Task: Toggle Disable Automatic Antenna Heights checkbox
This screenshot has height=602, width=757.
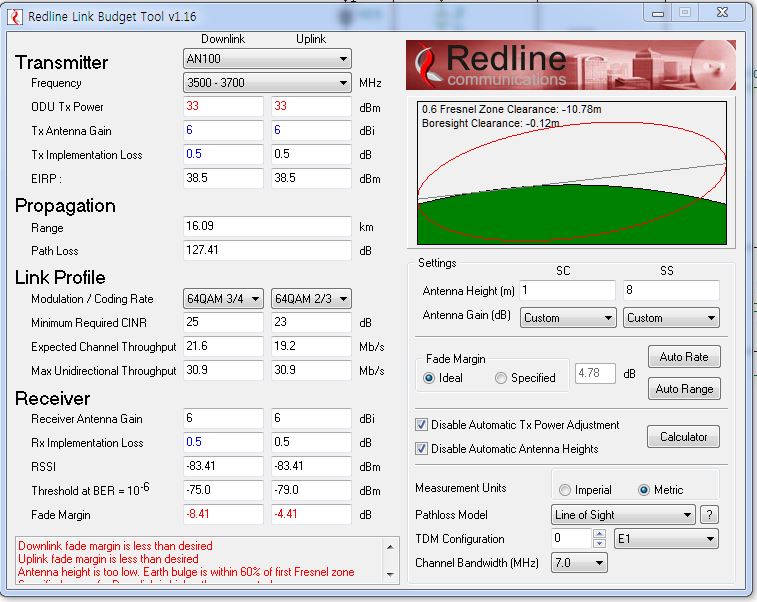Action: click(x=422, y=449)
